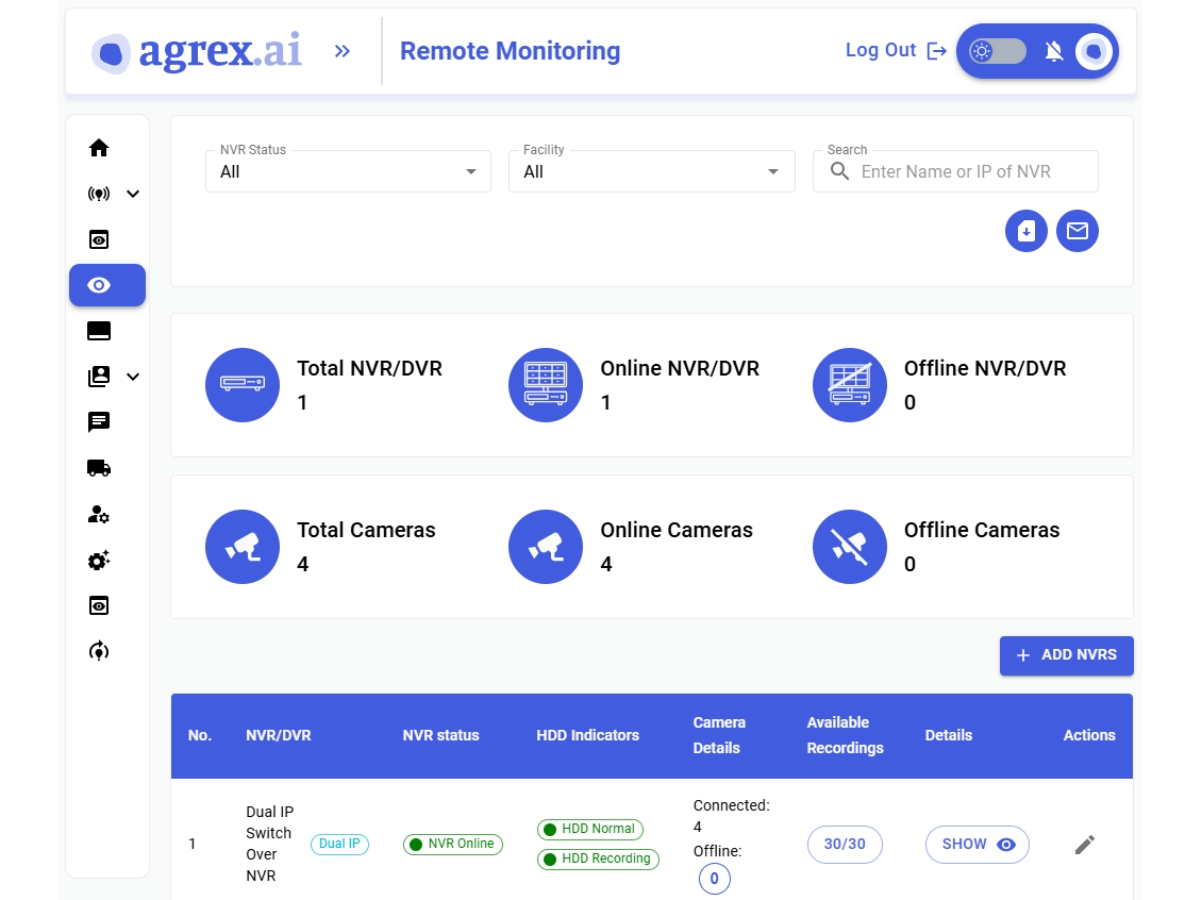Open the delivery truck sidebar icon
1200x900 pixels.
(98, 468)
